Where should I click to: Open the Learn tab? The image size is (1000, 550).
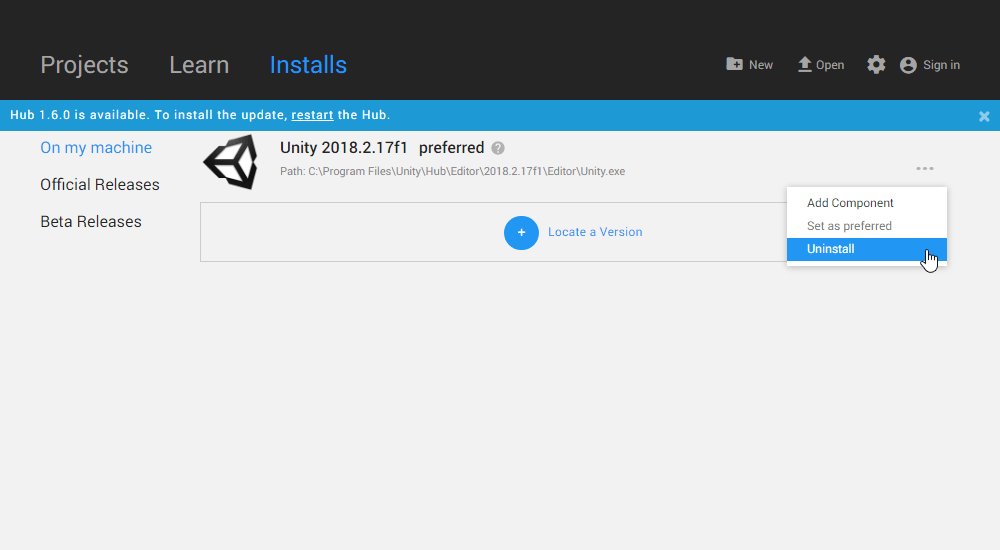[199, 65]
